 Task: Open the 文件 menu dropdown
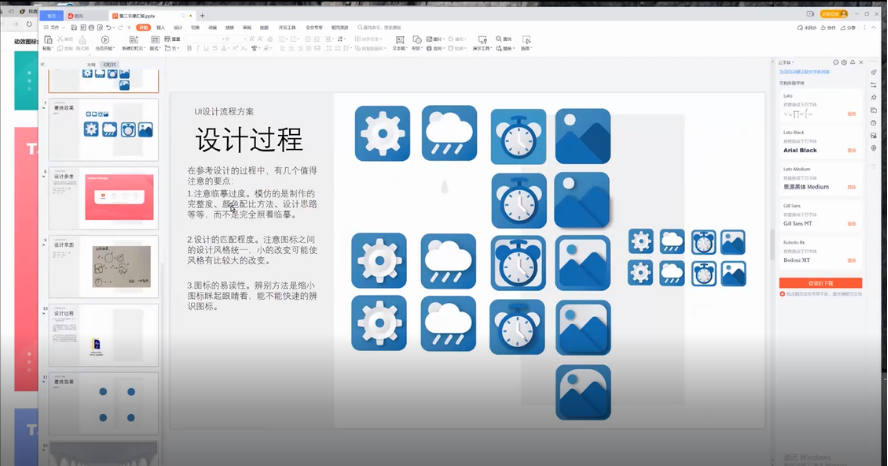point(54,28)
